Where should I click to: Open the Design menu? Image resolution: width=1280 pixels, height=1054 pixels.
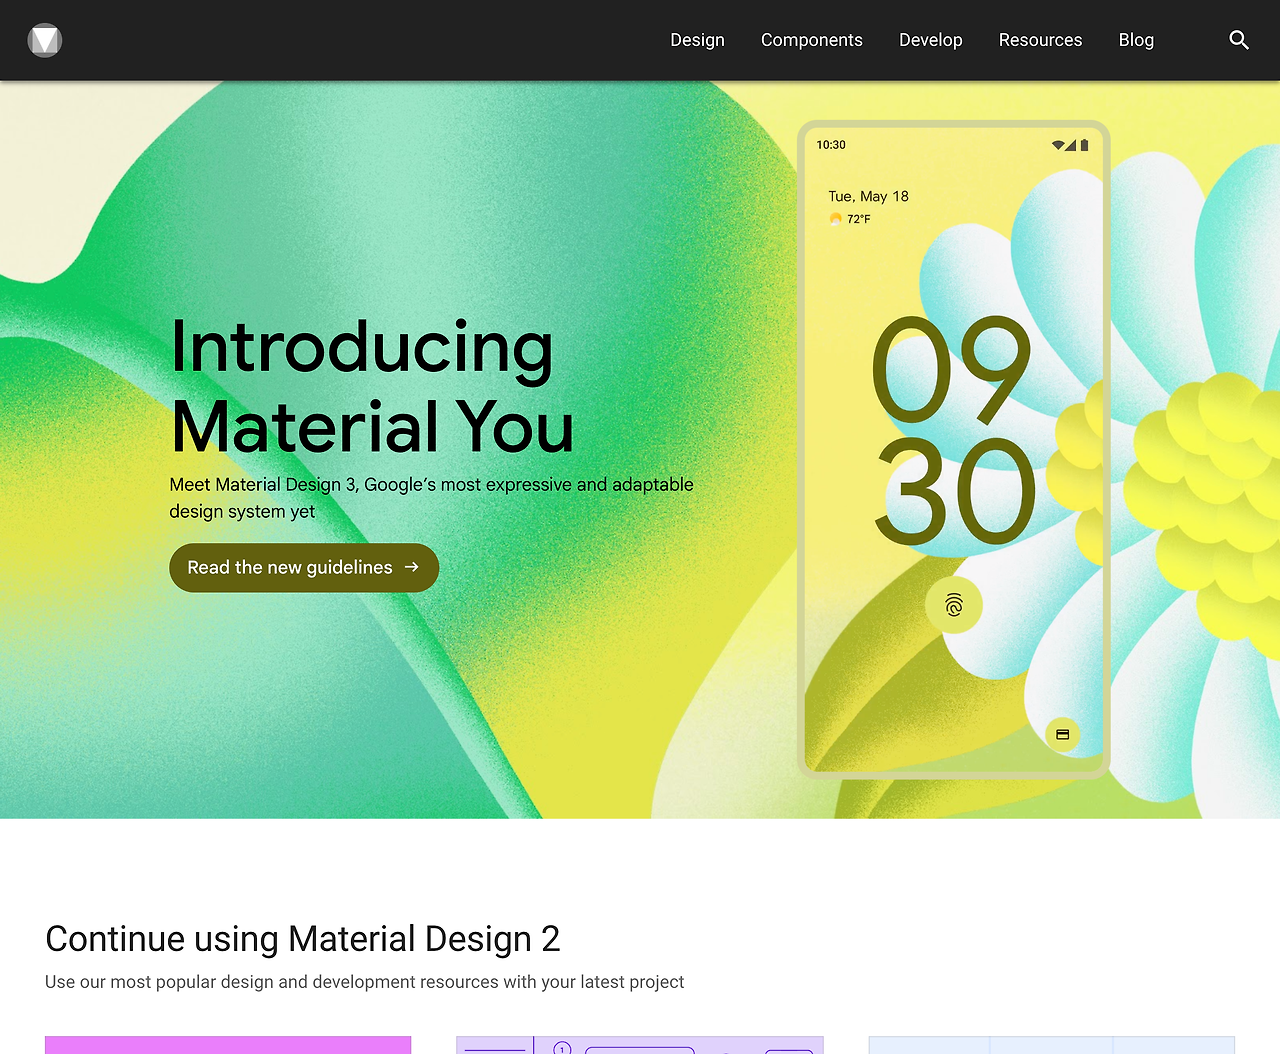[697, 40]
